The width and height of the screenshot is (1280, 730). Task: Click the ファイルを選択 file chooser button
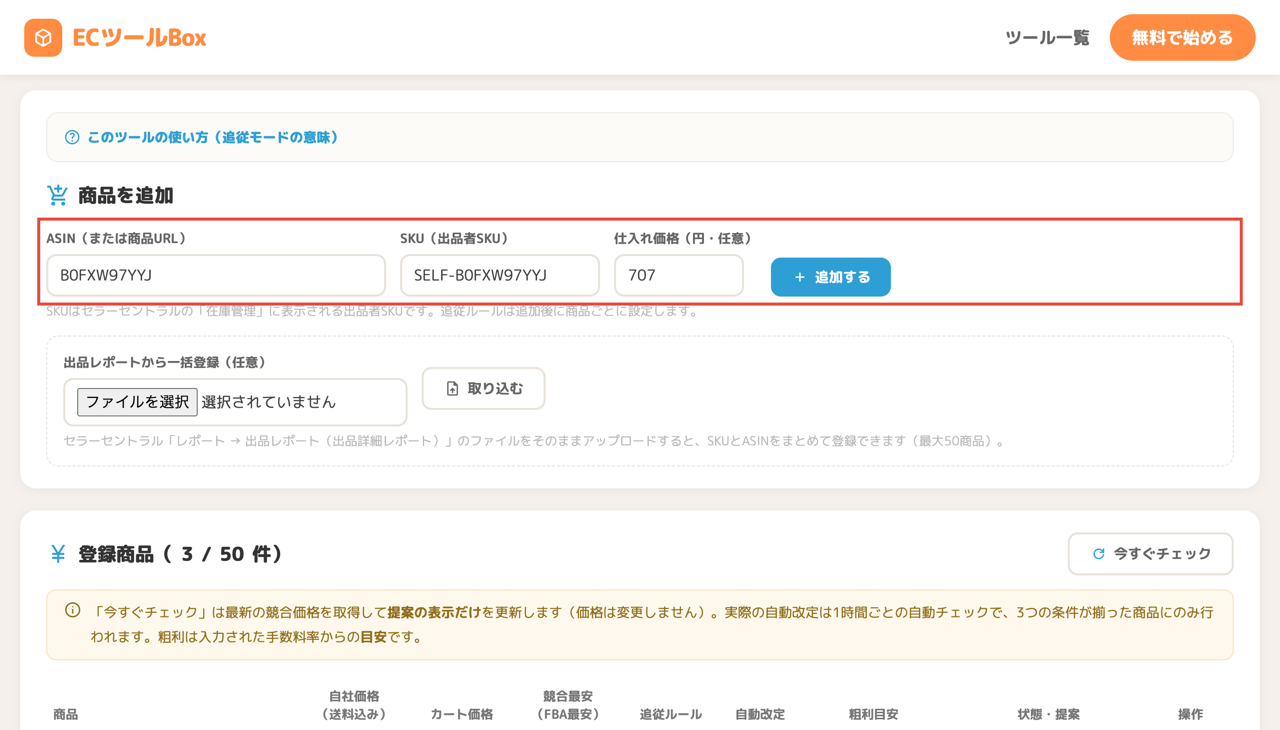click(x=137, y=402)
